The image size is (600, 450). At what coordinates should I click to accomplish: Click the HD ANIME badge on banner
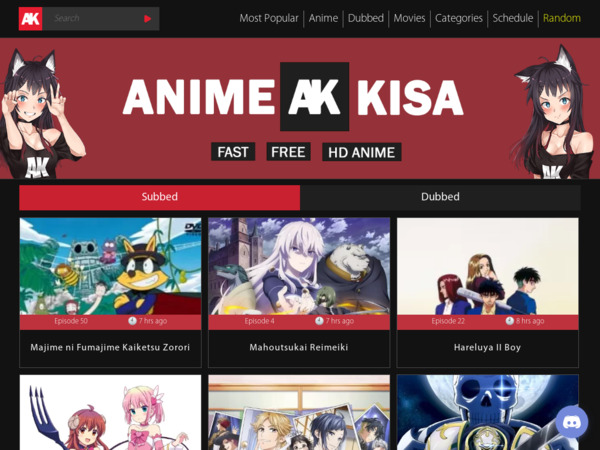(x=362, y=152)
